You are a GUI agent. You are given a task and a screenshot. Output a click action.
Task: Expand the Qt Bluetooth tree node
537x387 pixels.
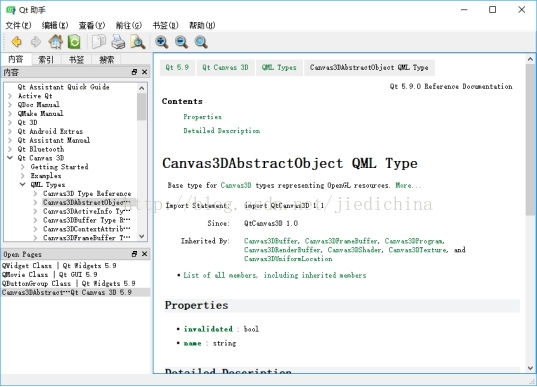[10, 149]
